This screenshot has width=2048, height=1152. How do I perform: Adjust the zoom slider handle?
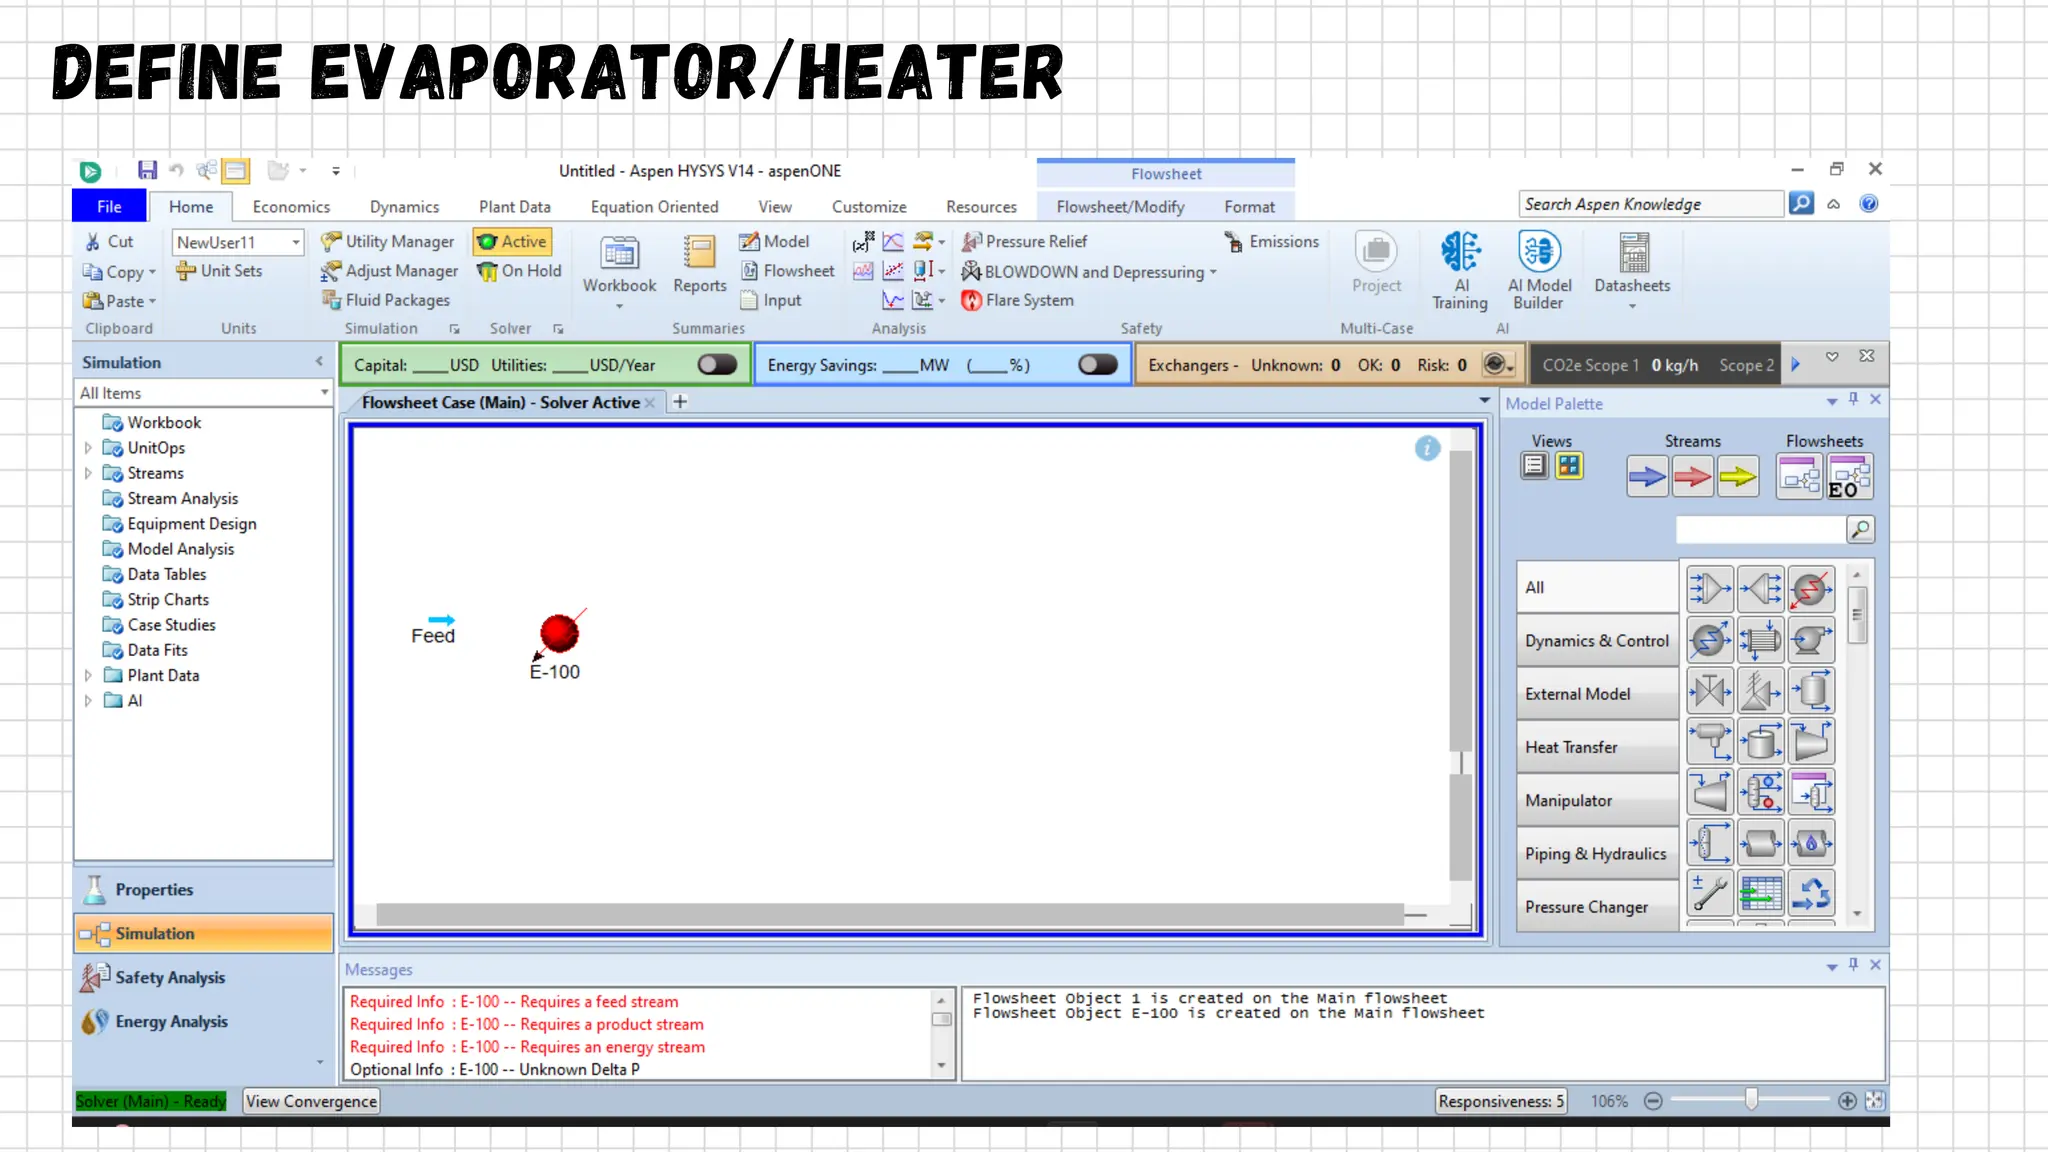click(1751, 1100)
